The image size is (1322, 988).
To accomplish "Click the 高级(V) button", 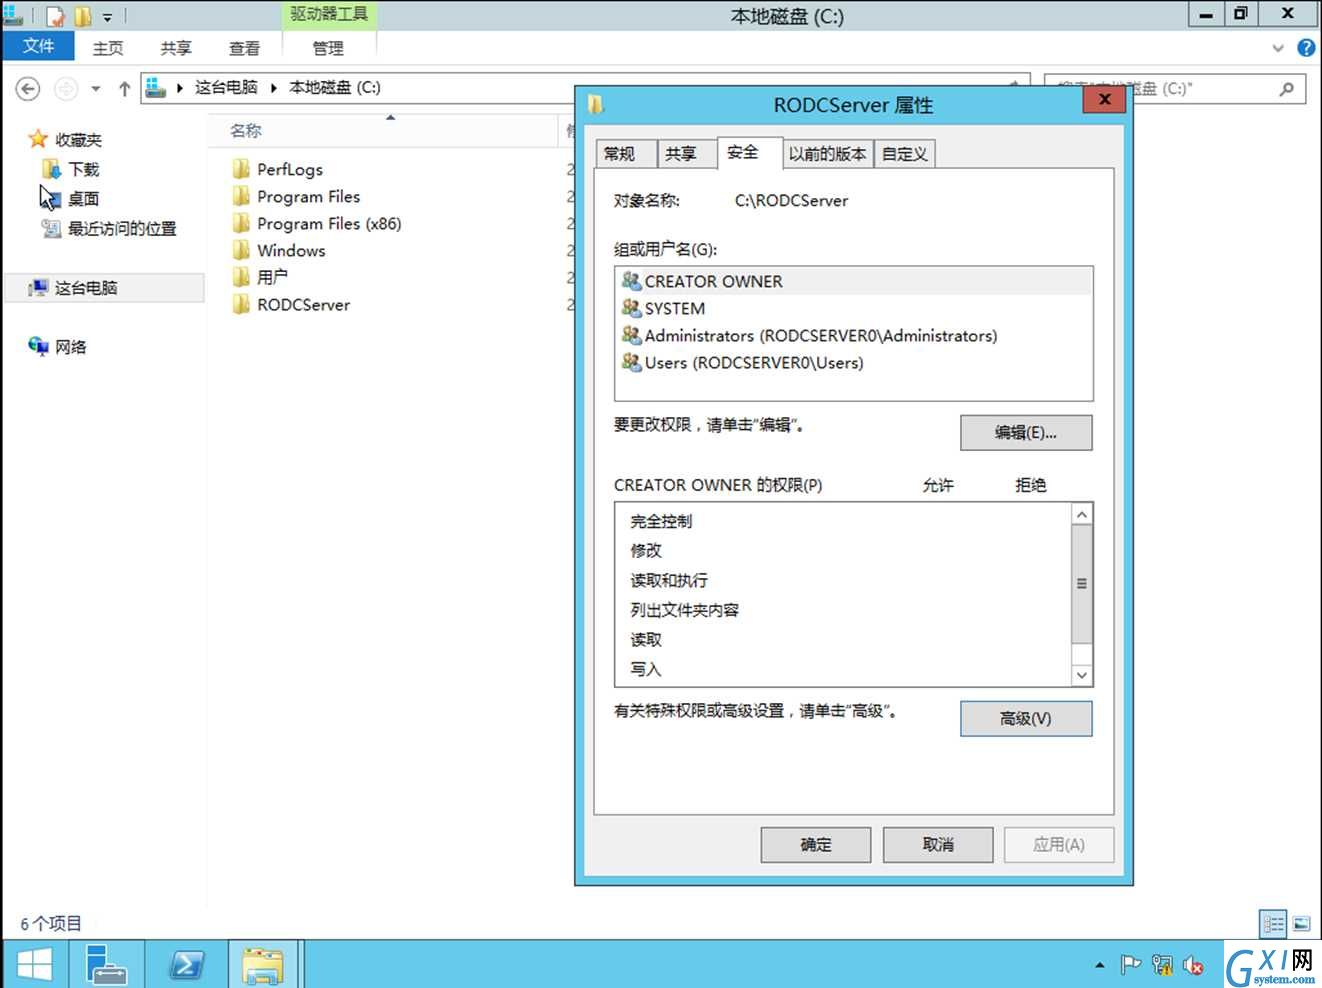I will pyautogui.click(x=1026, y=718).
